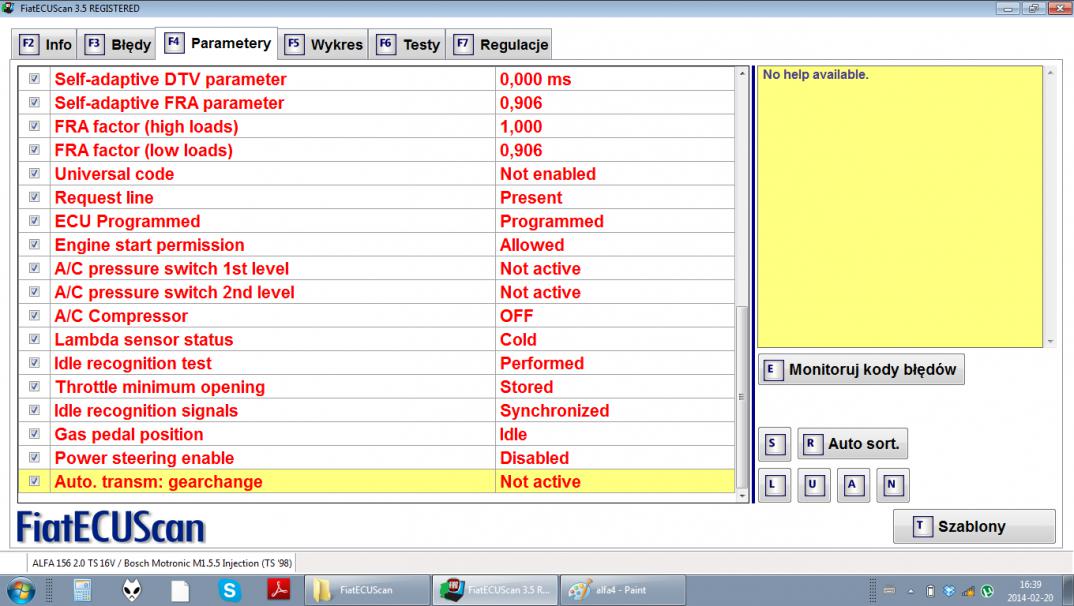Click the Auto sort. button
The width and height of the screenshot is (1074, 606).
tap(853, 444)
